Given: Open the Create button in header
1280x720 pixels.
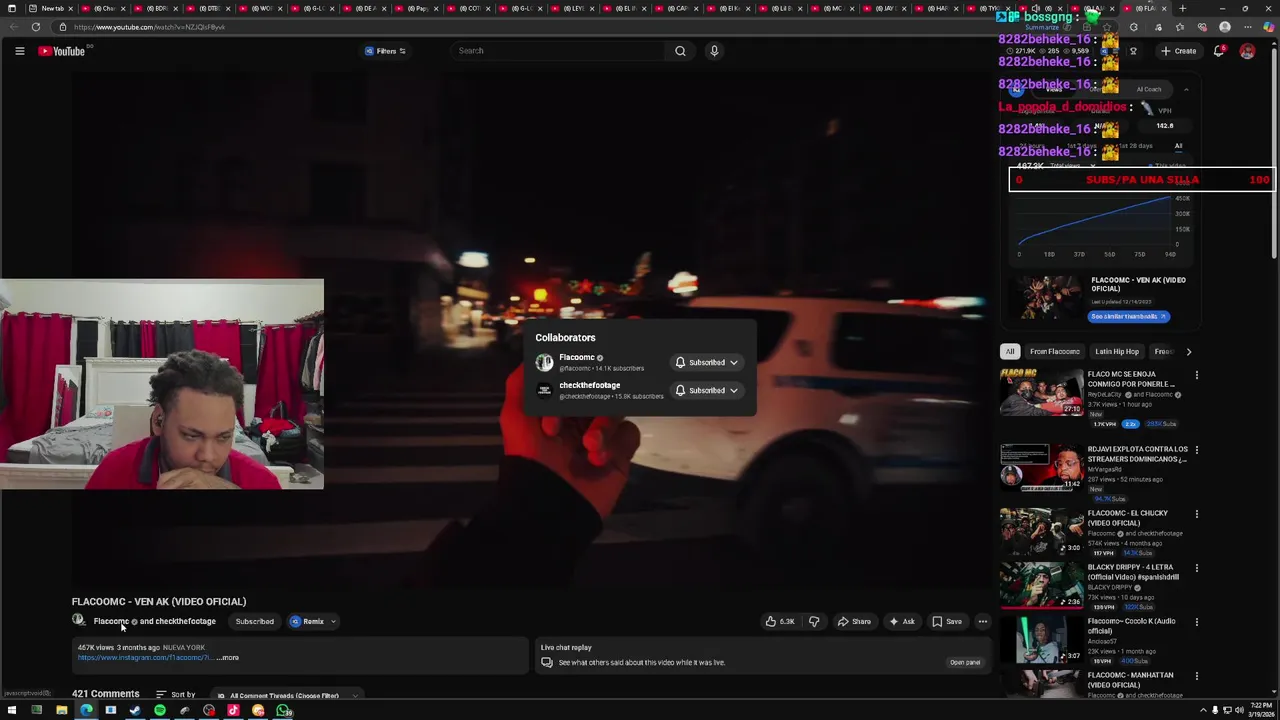Looking at the screenshot, I should click(x=1179, y=51).
